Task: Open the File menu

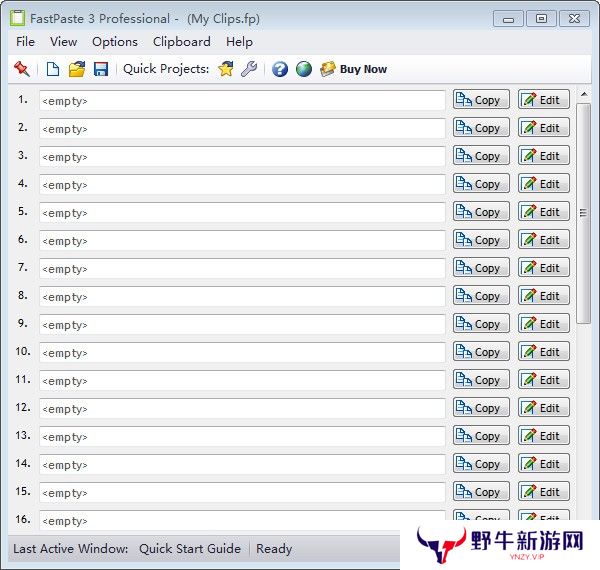Action: 25,42
